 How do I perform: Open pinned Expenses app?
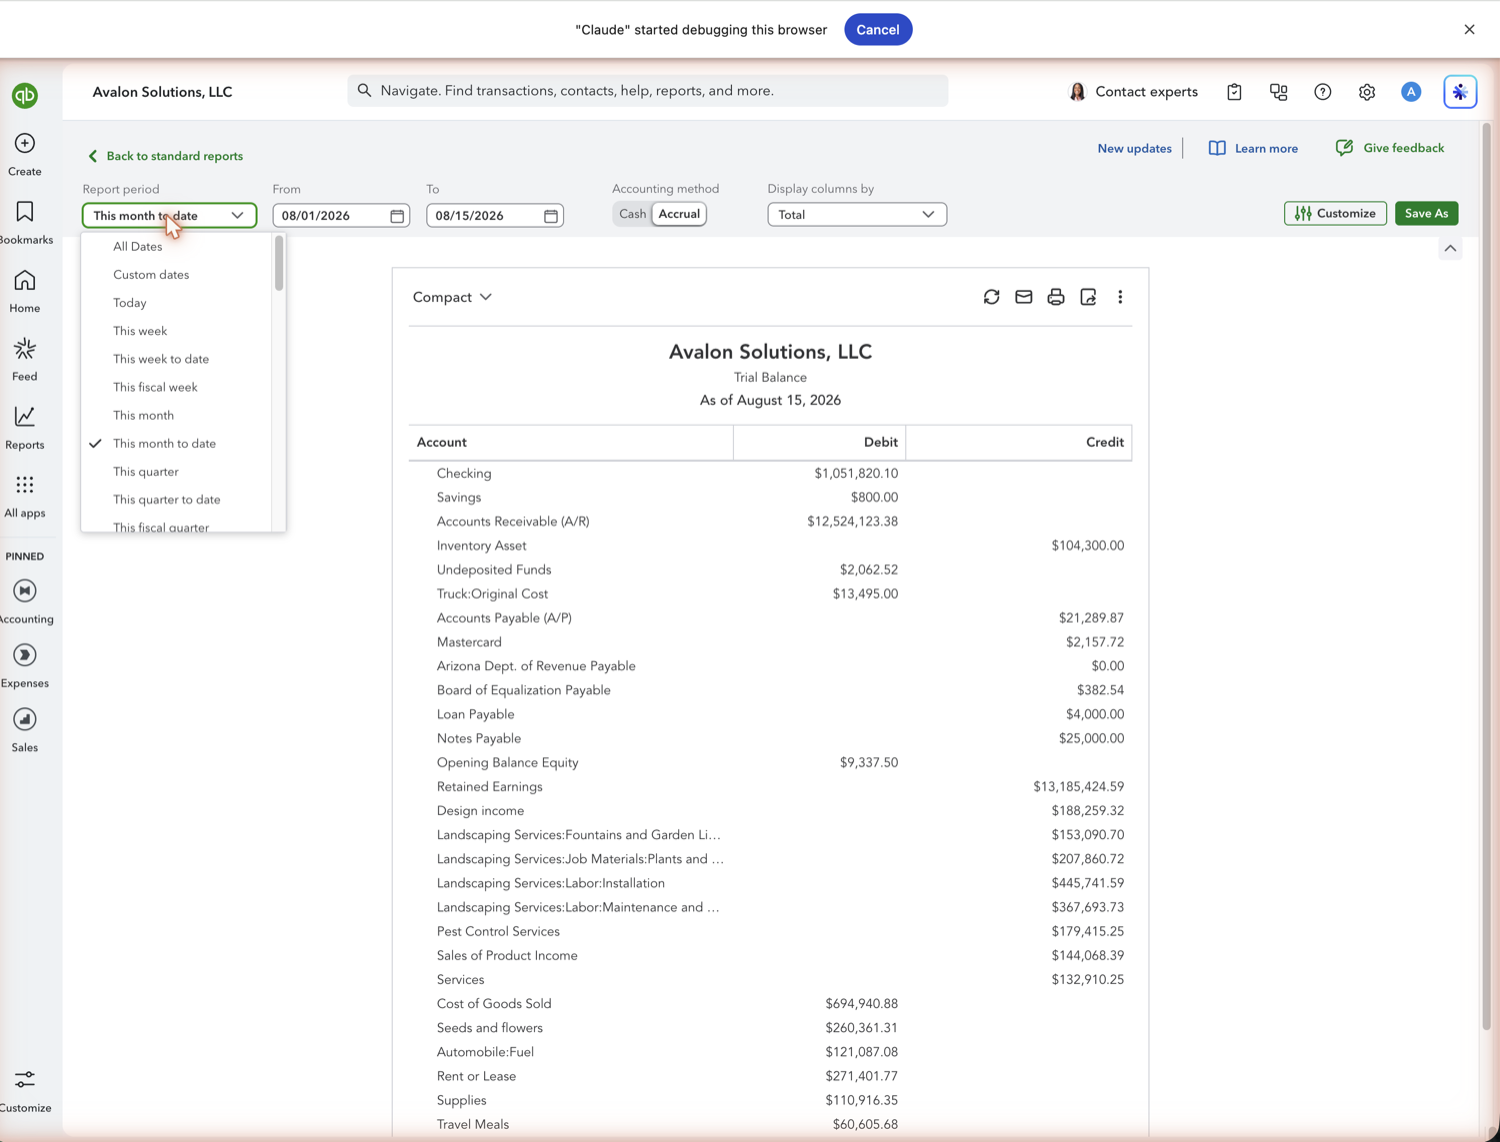pyautogui.click(x=25, y=666)
